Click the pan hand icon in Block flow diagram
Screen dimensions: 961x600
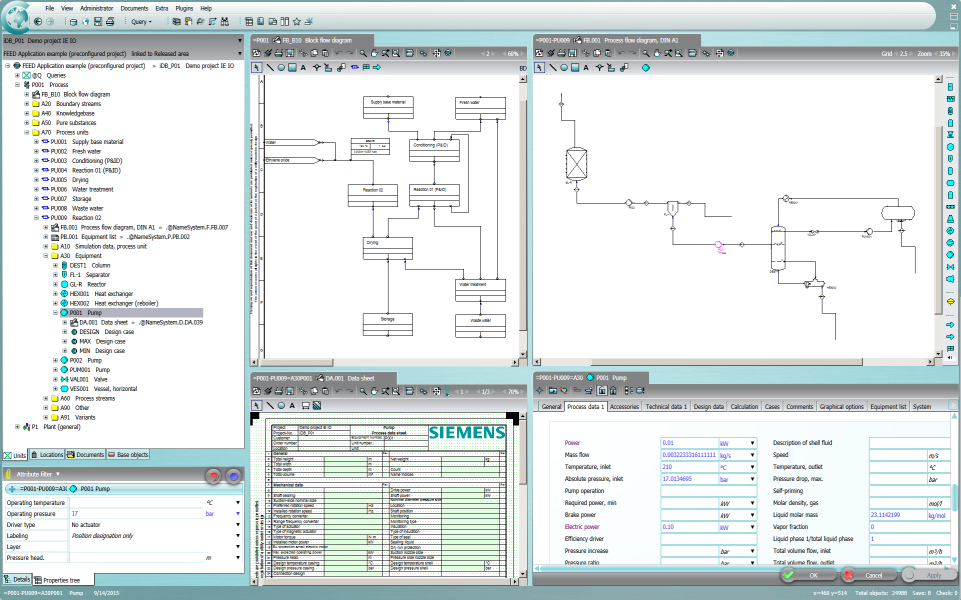click(374, 53)
